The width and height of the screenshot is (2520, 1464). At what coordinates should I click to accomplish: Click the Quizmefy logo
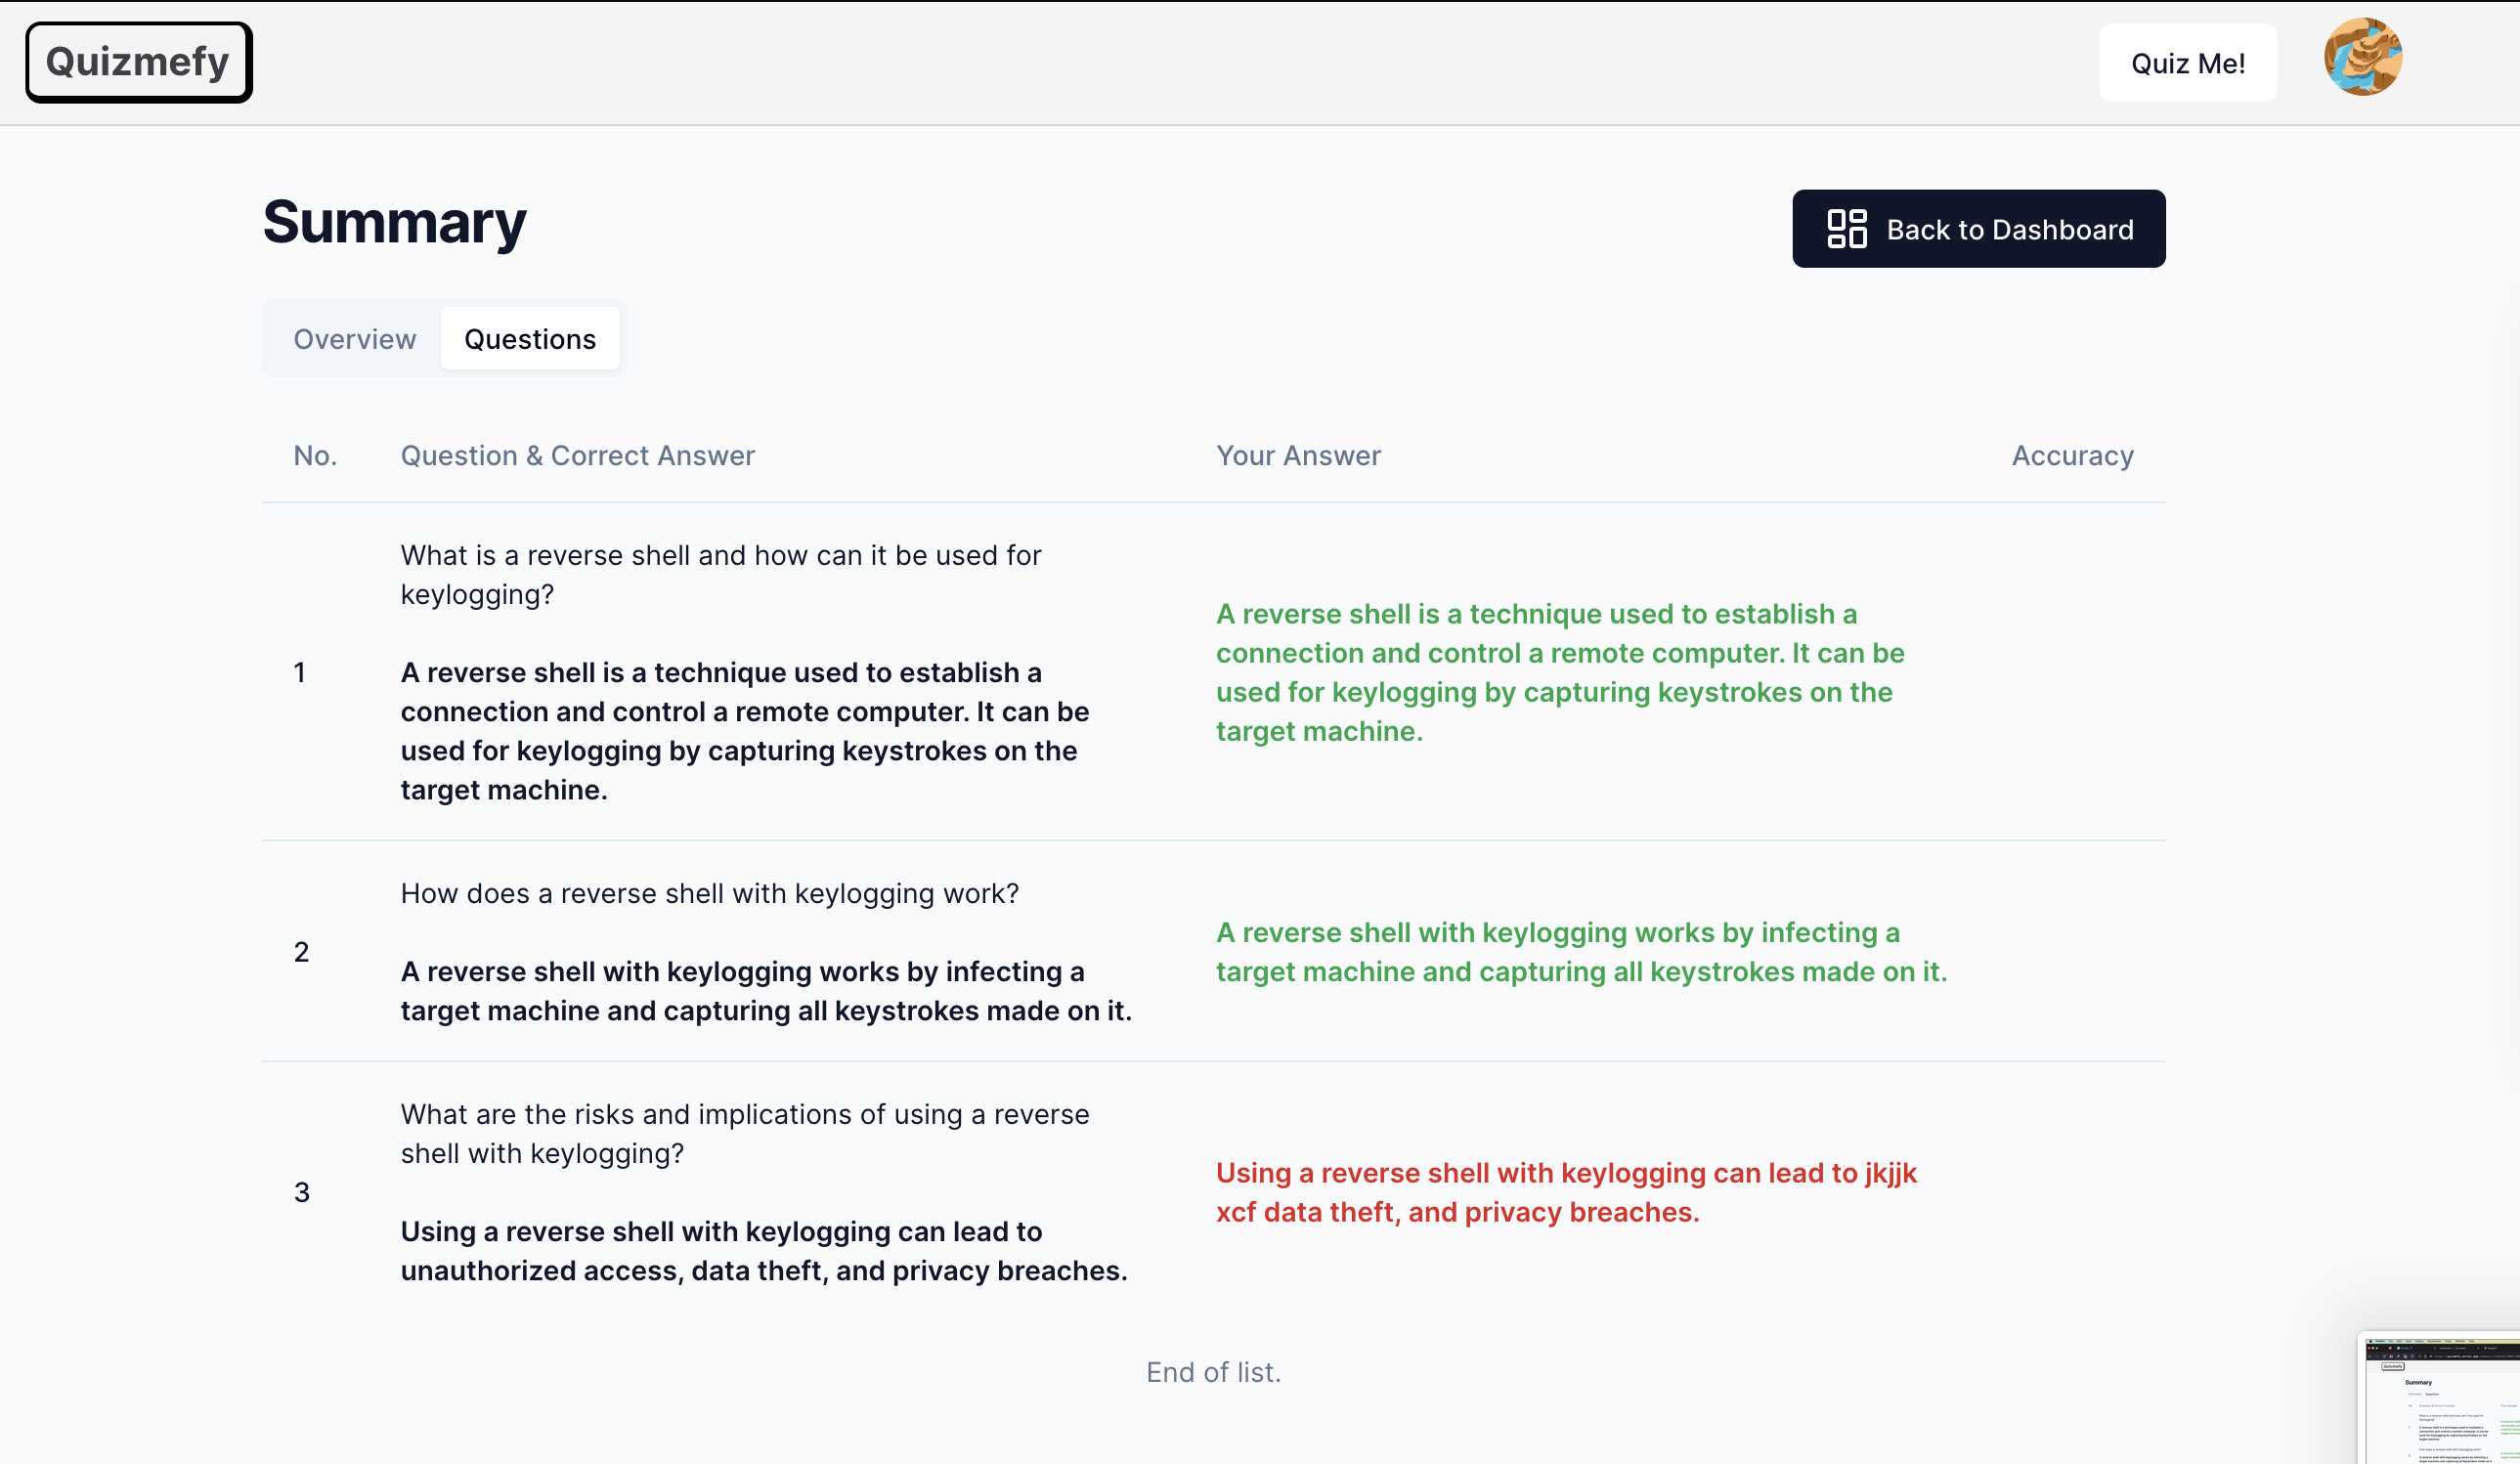(137, 61)
